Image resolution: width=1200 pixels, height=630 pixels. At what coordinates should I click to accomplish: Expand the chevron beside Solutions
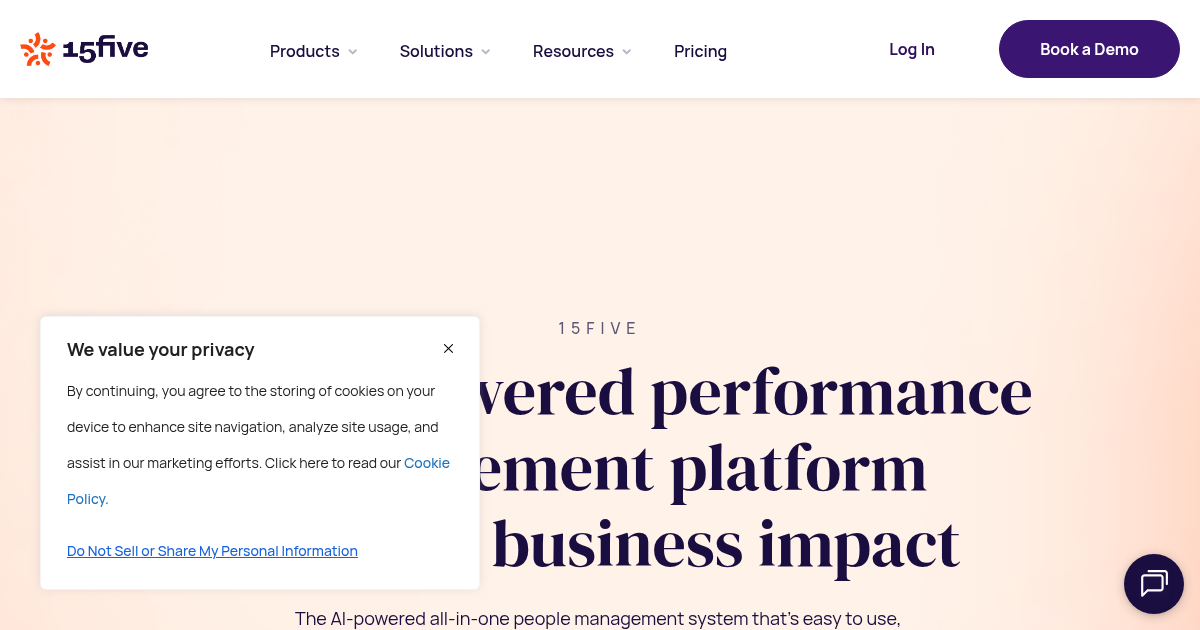486,52
